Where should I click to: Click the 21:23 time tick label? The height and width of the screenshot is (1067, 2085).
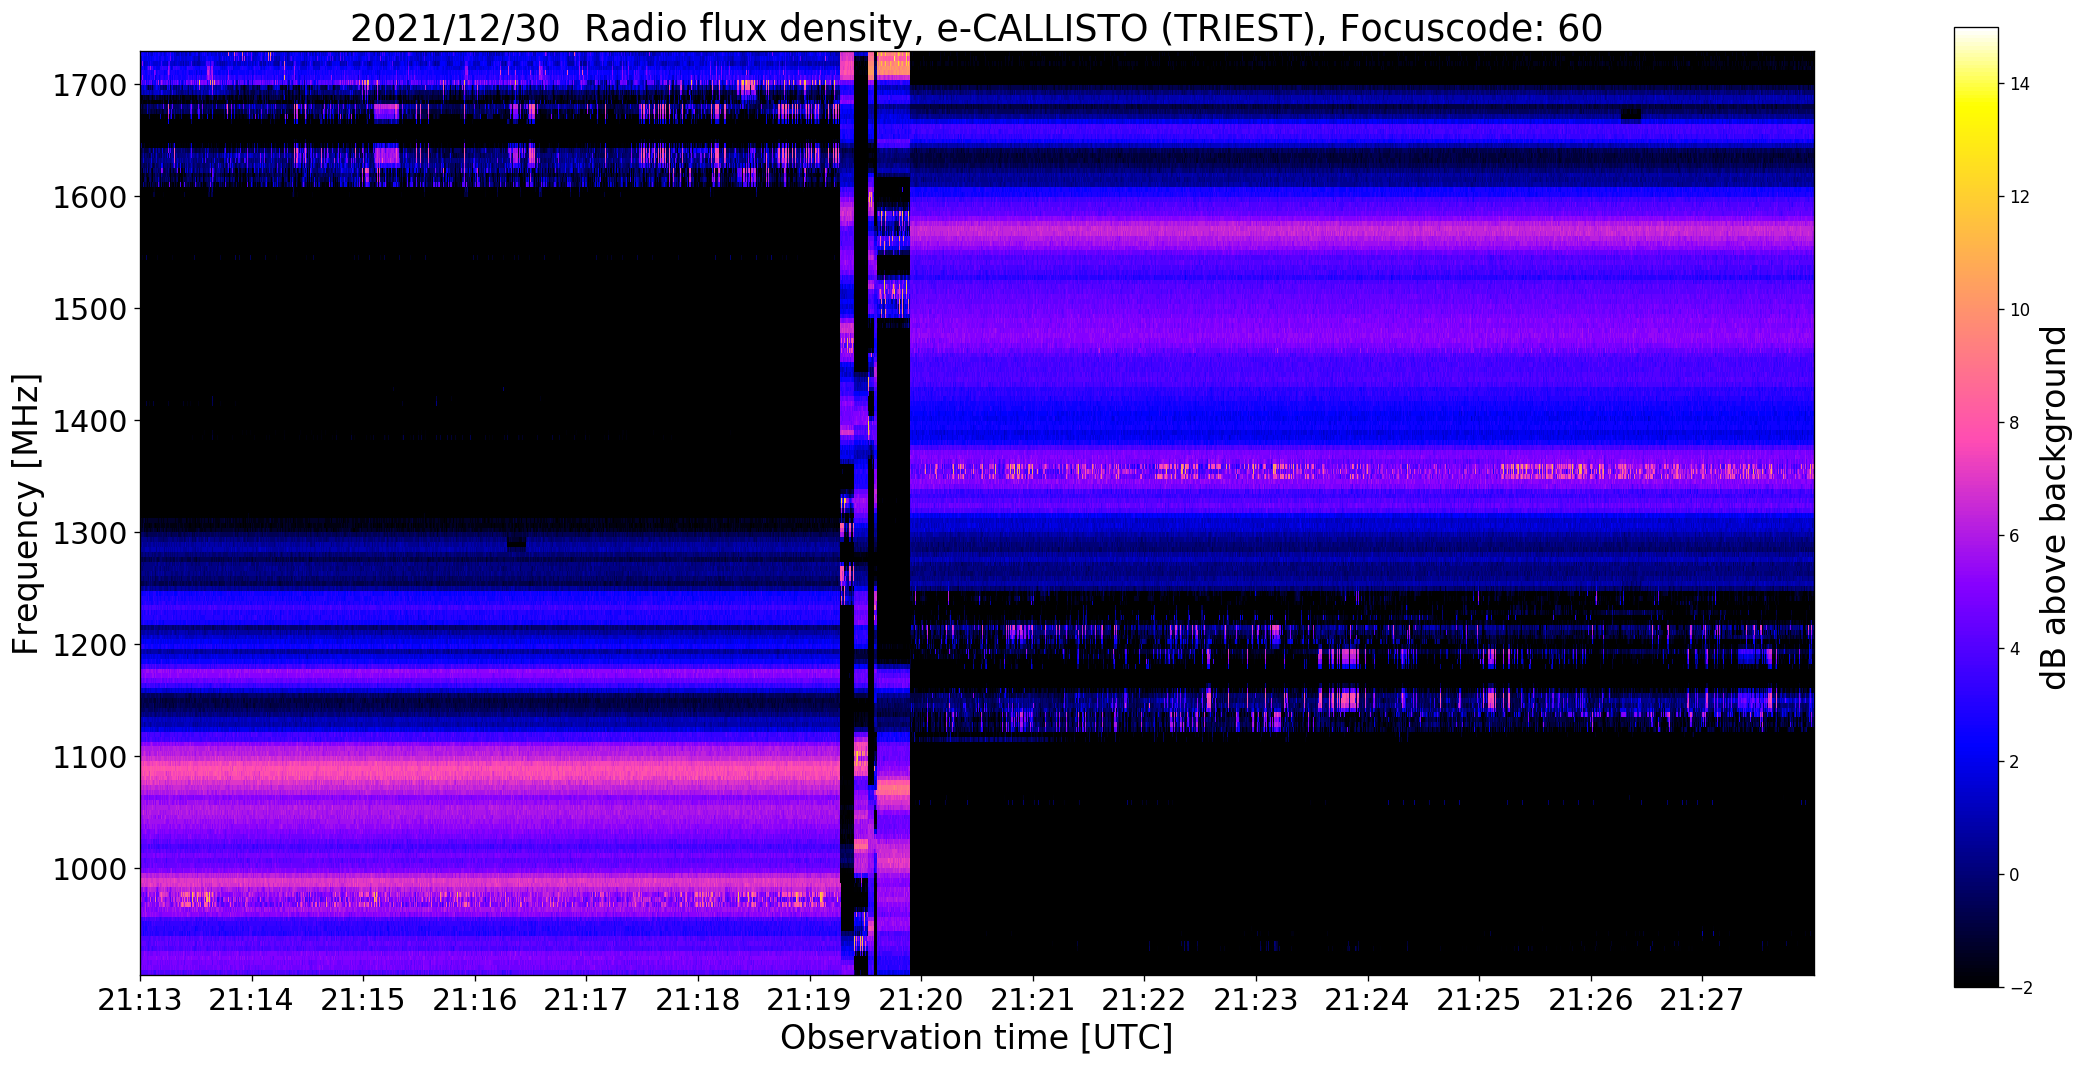(x=1256, y=1000)
